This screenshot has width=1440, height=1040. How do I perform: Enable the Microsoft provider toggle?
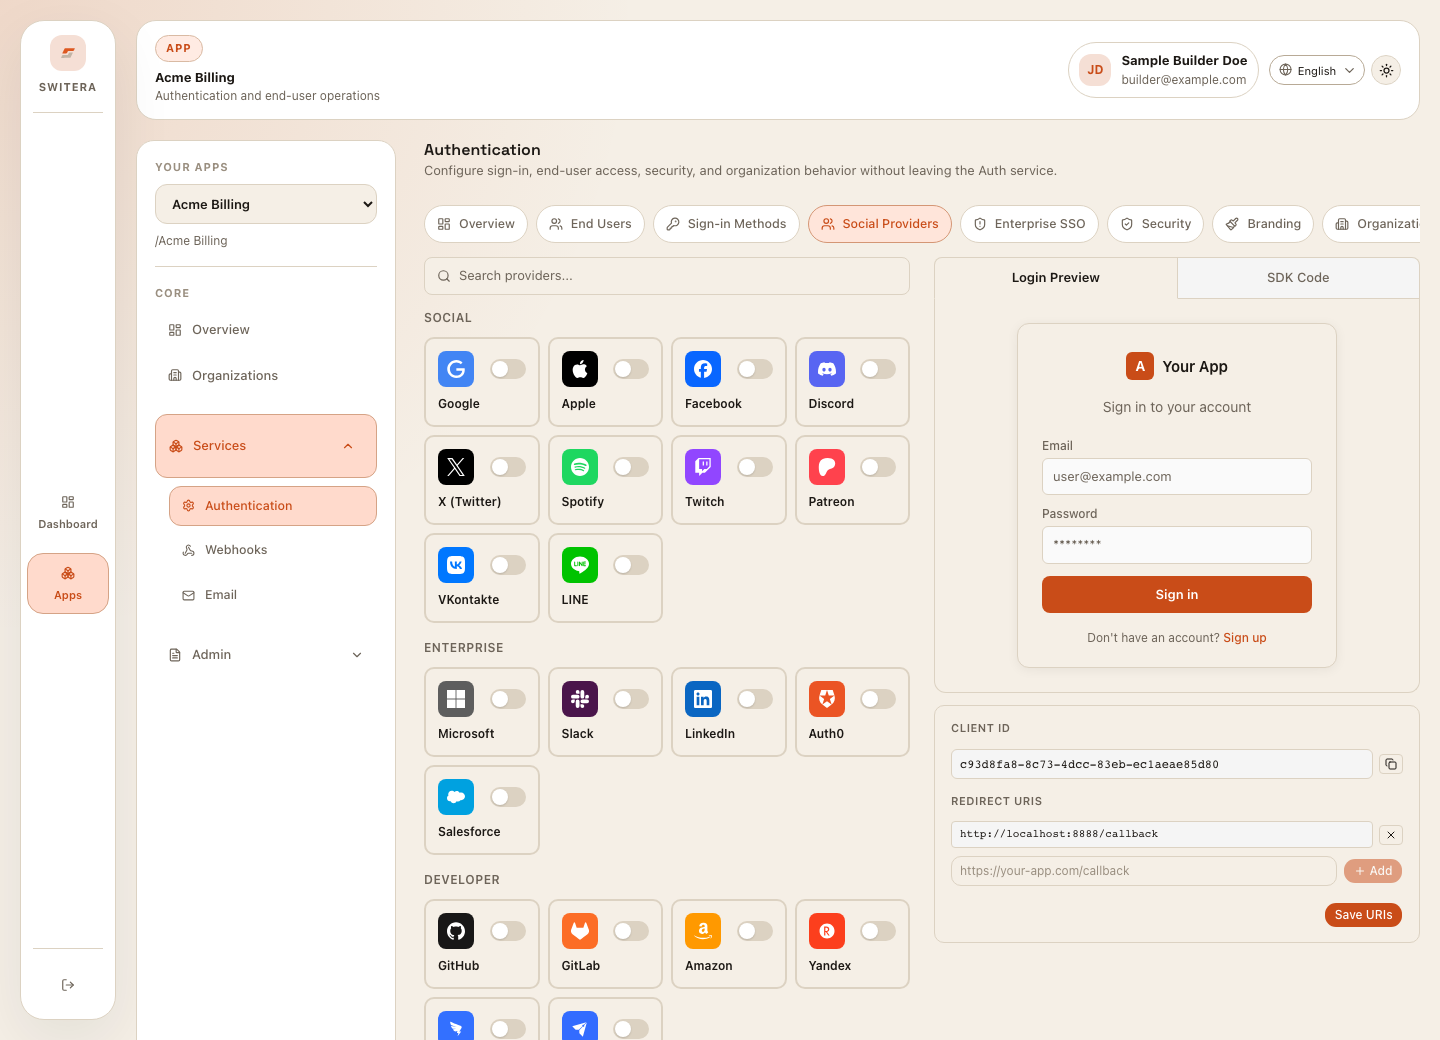[508, 699]
